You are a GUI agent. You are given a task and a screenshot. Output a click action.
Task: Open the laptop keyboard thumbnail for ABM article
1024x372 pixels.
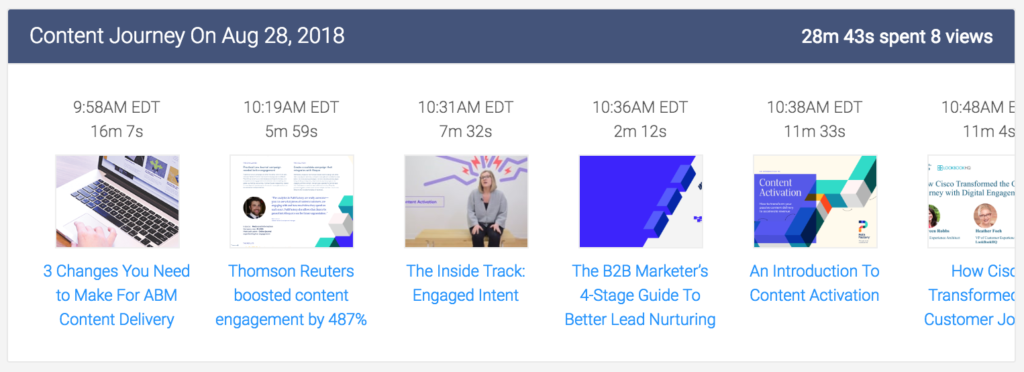click(118, 201)
